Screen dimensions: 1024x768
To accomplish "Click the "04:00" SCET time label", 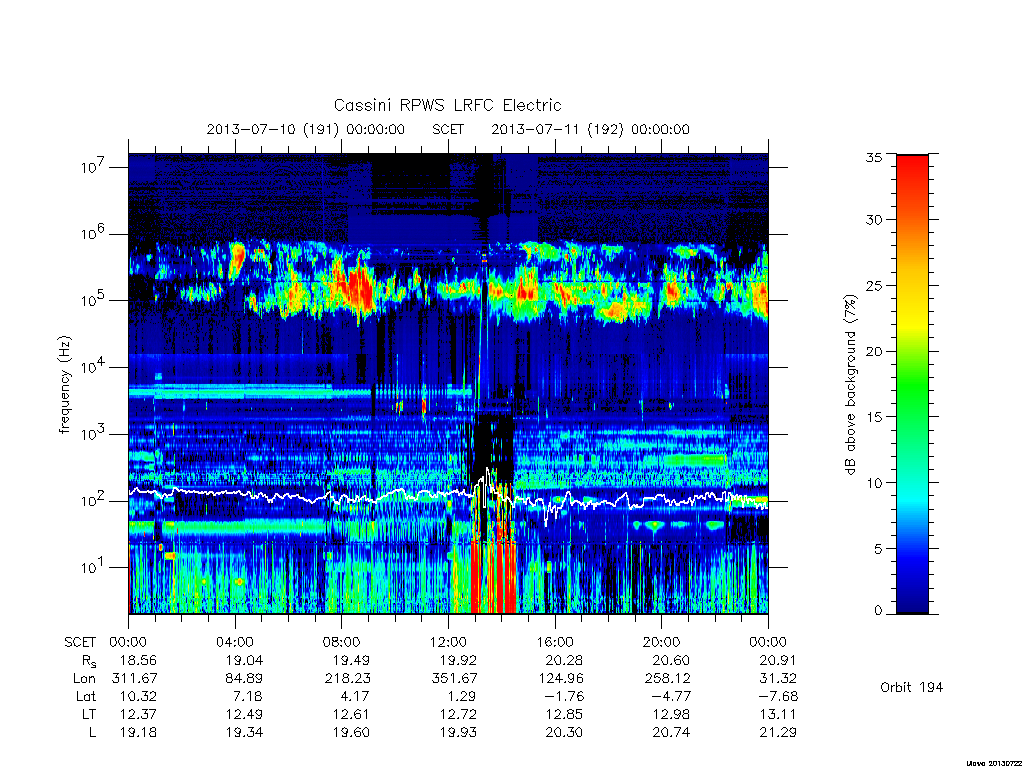I will point(235,642).
